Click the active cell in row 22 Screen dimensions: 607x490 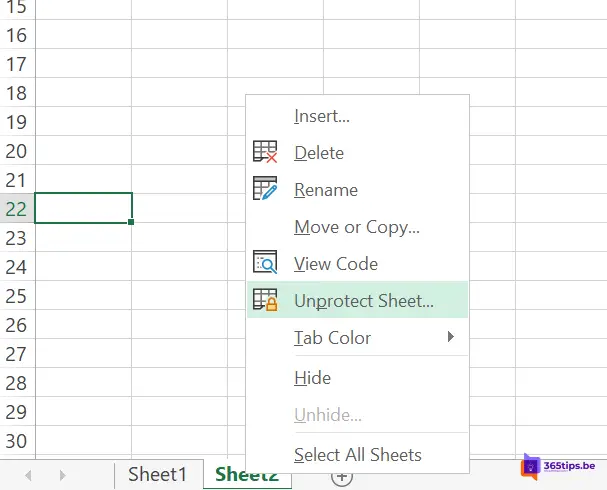pos(83,208)
